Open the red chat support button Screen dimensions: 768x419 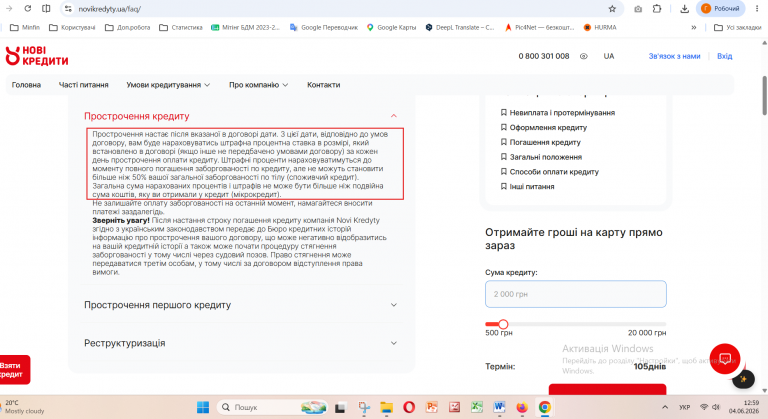coord(725,359)
